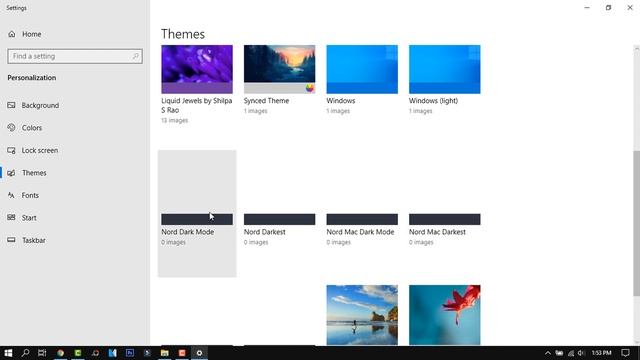The image size is (640, 360).
Task: Open the clock showing 1:53 PM
Action: pyautogui.click(x=602, y=353)
